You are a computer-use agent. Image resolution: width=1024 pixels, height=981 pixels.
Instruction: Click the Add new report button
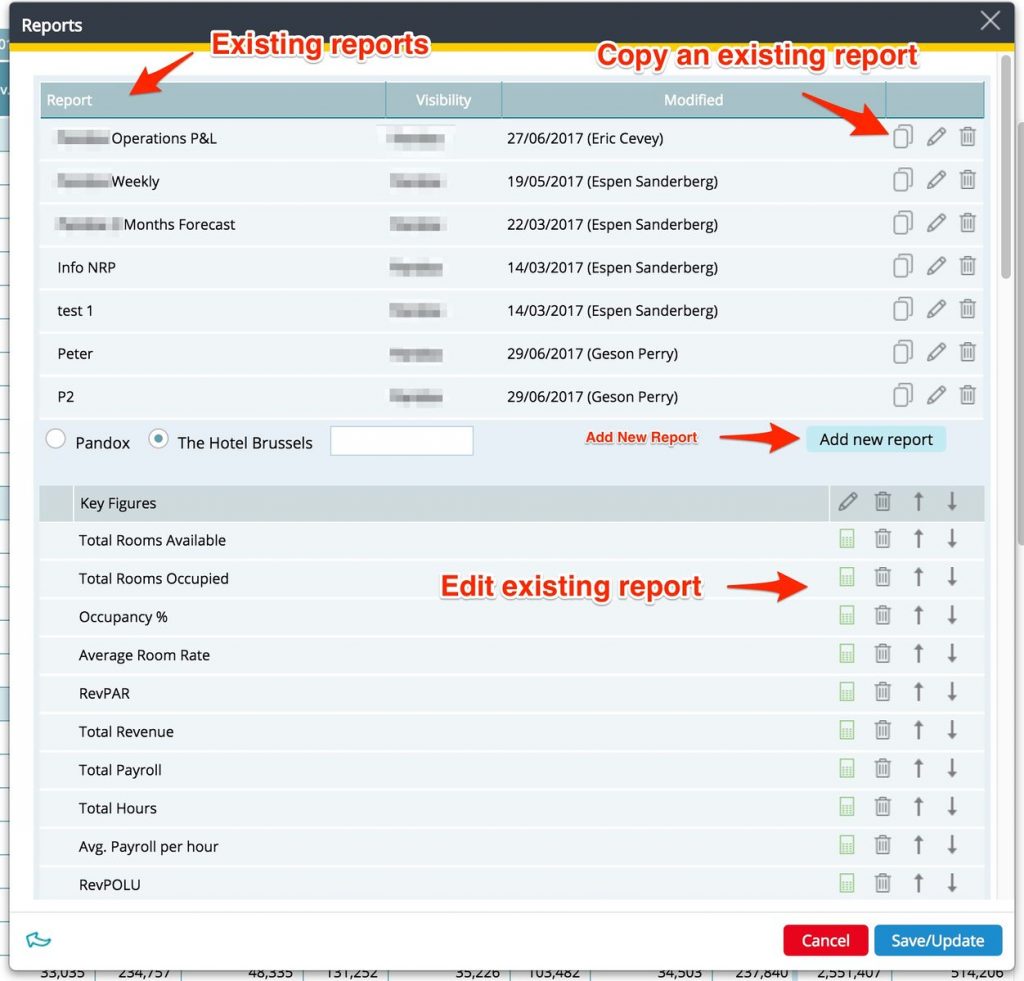point(876,439)
